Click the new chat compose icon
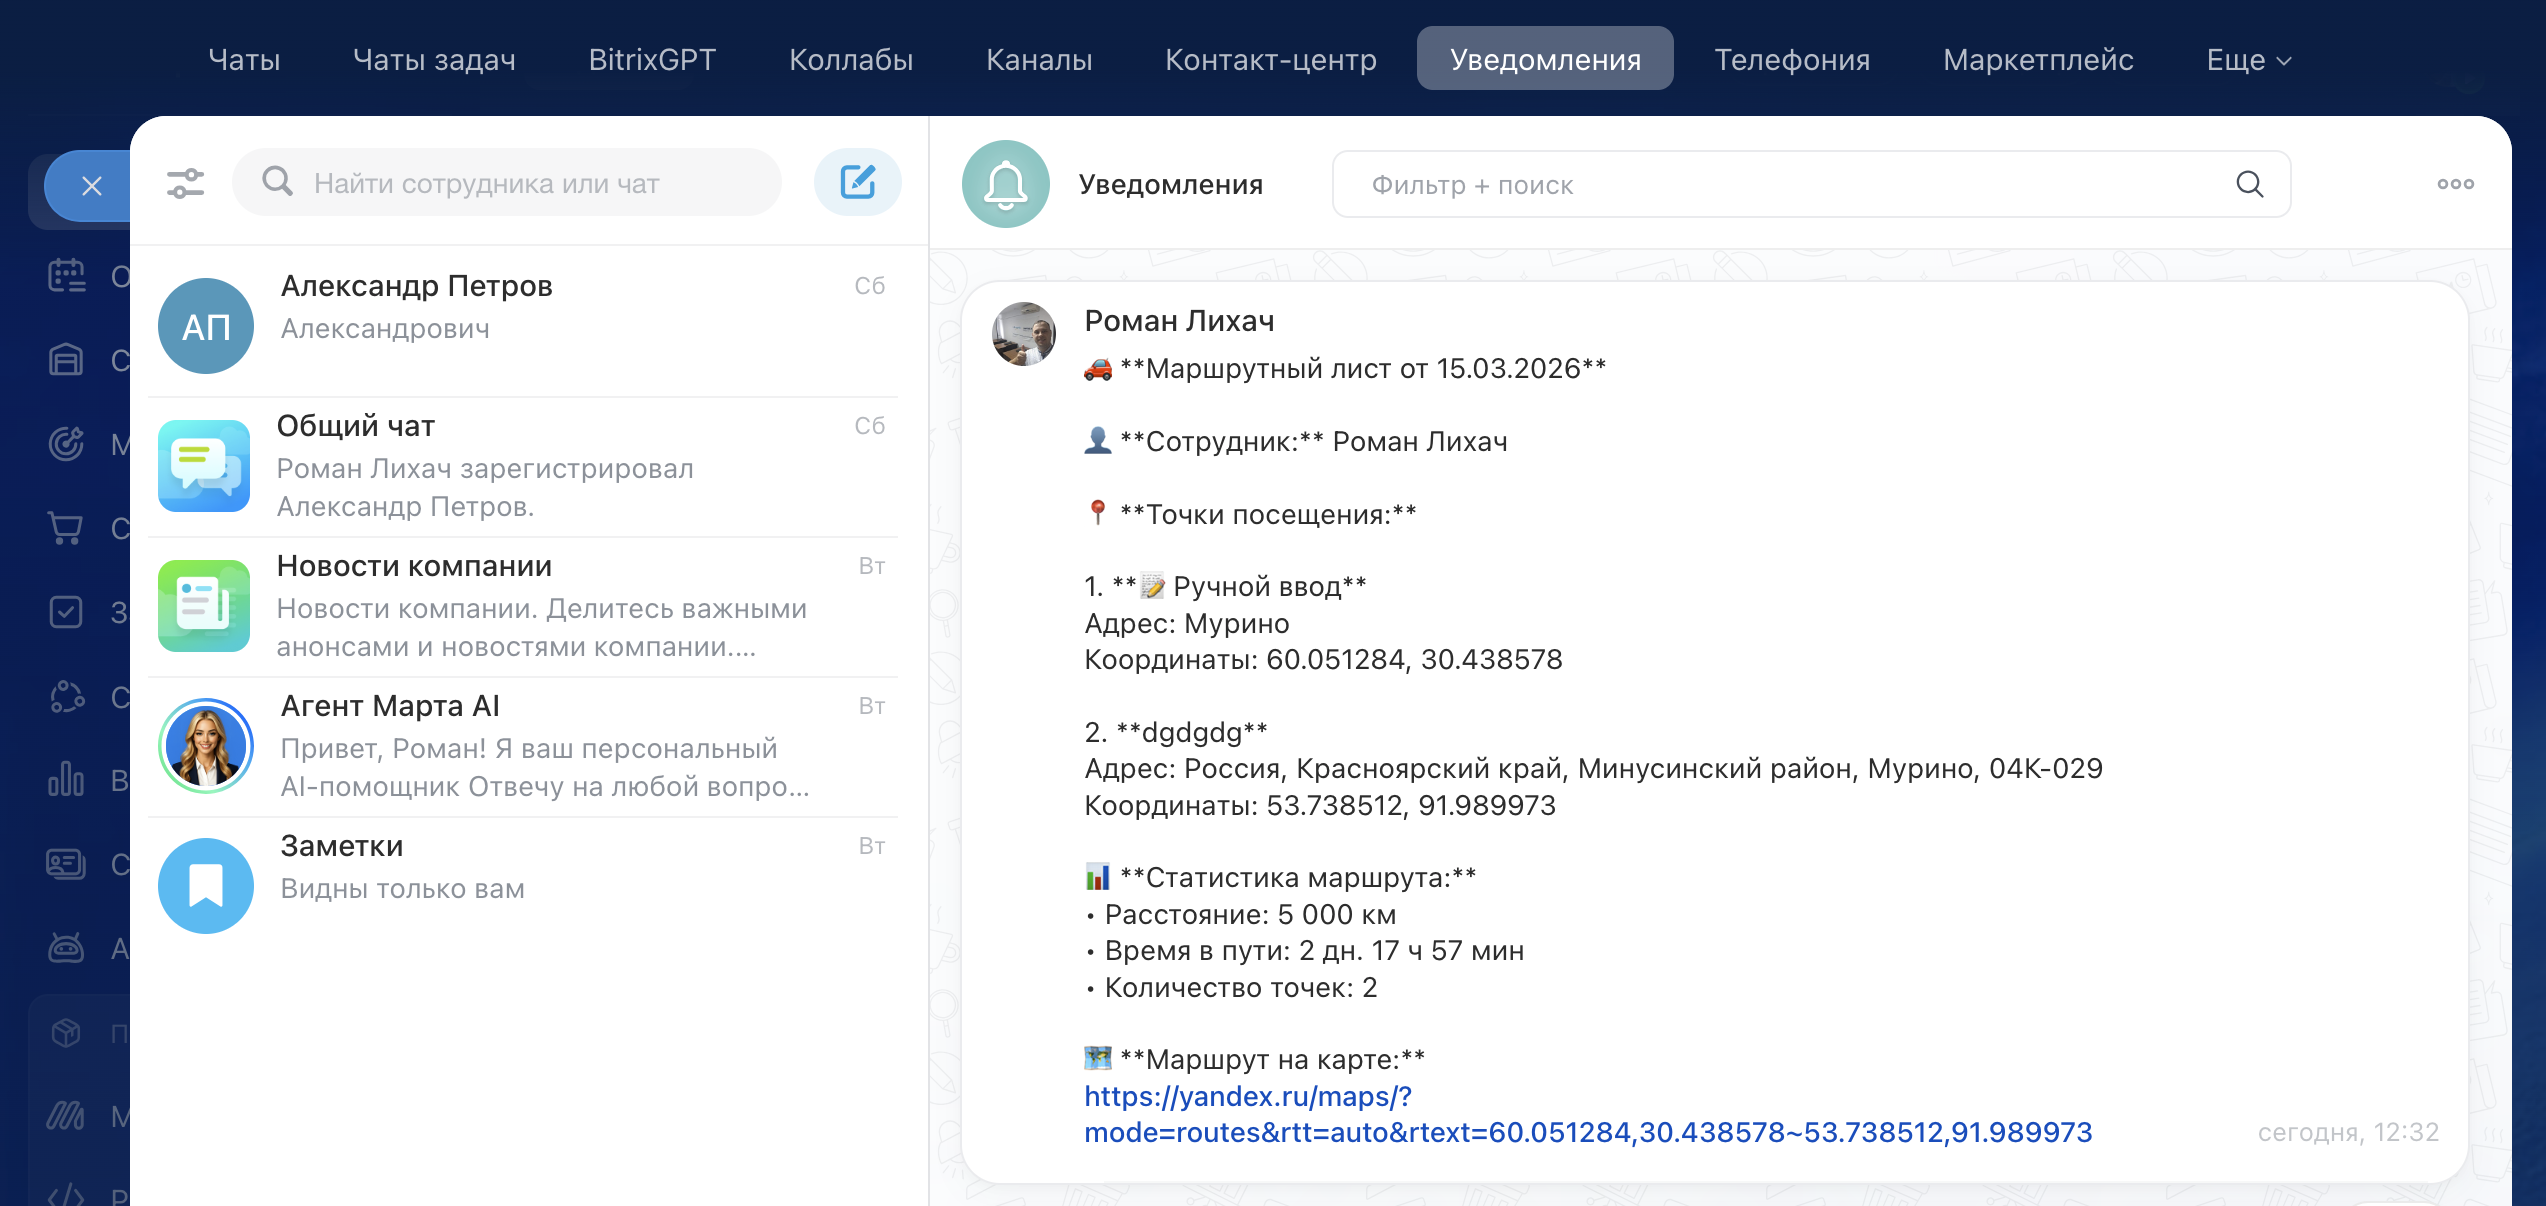The width and height of the screenshot is (2546, 1206). coord(857,182)
